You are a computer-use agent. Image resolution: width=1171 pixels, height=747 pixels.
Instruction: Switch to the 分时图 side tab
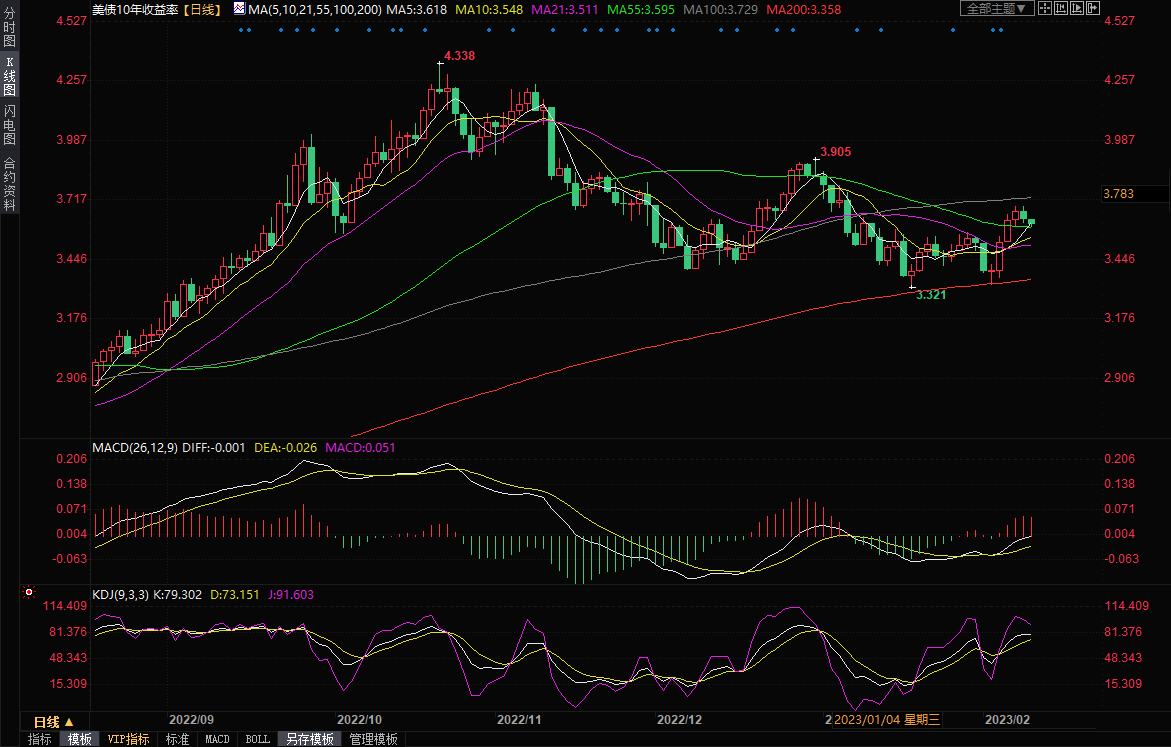(x=9, y=29)
